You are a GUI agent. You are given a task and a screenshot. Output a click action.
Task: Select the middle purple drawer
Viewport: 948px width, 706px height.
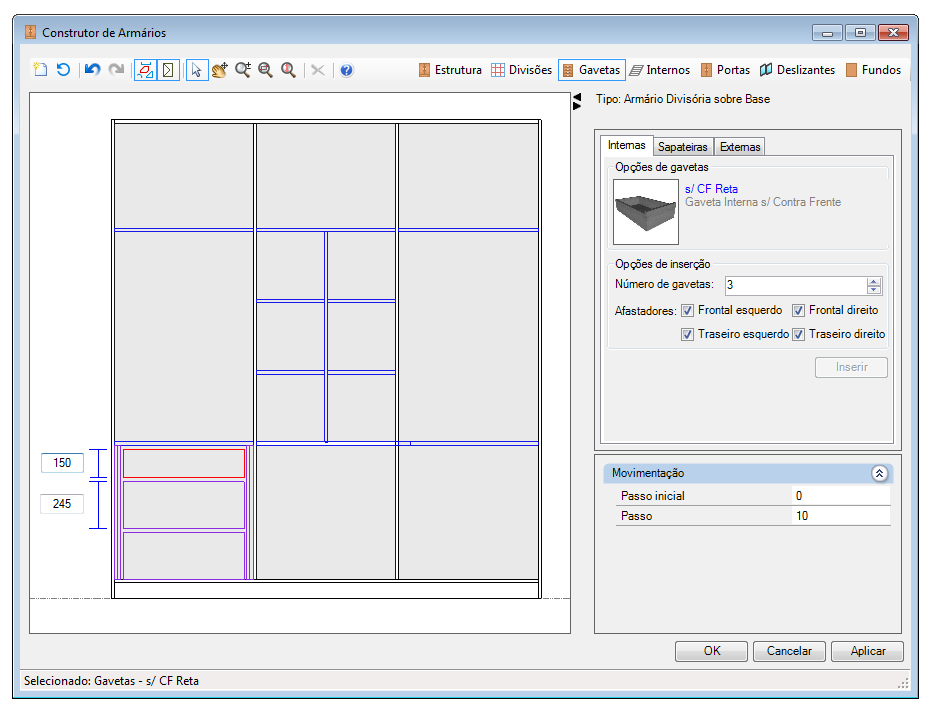pos(184,505)
